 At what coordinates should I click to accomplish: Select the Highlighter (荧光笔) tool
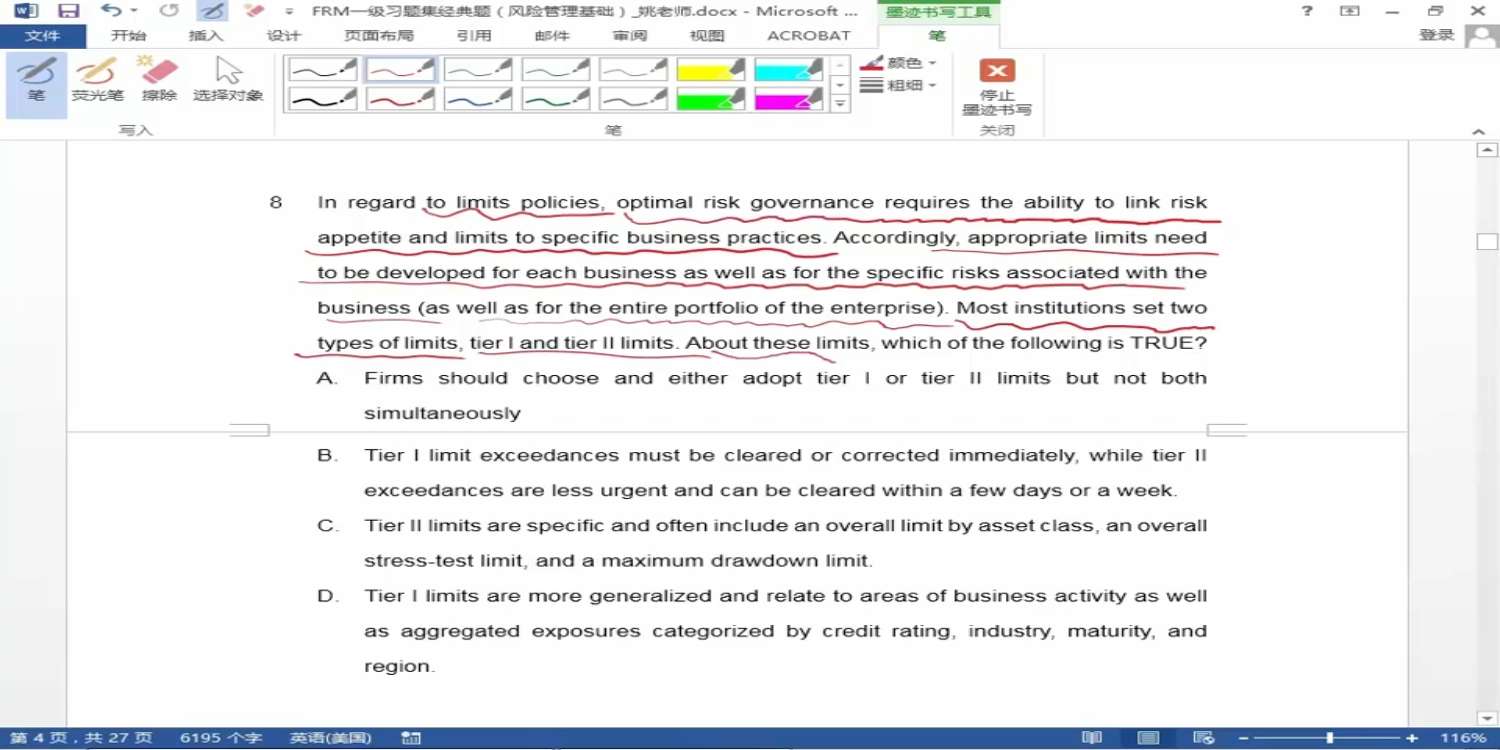tap(97, 81)
